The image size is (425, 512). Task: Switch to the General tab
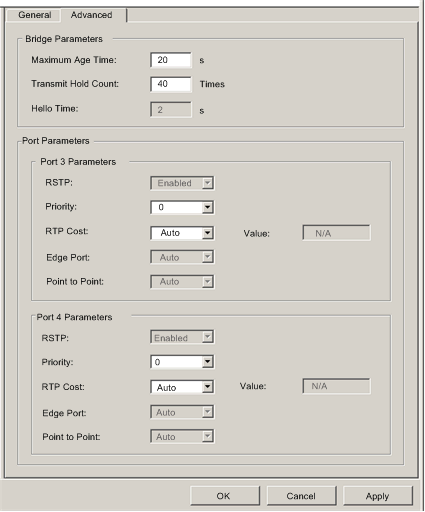[x=34, y=15]
